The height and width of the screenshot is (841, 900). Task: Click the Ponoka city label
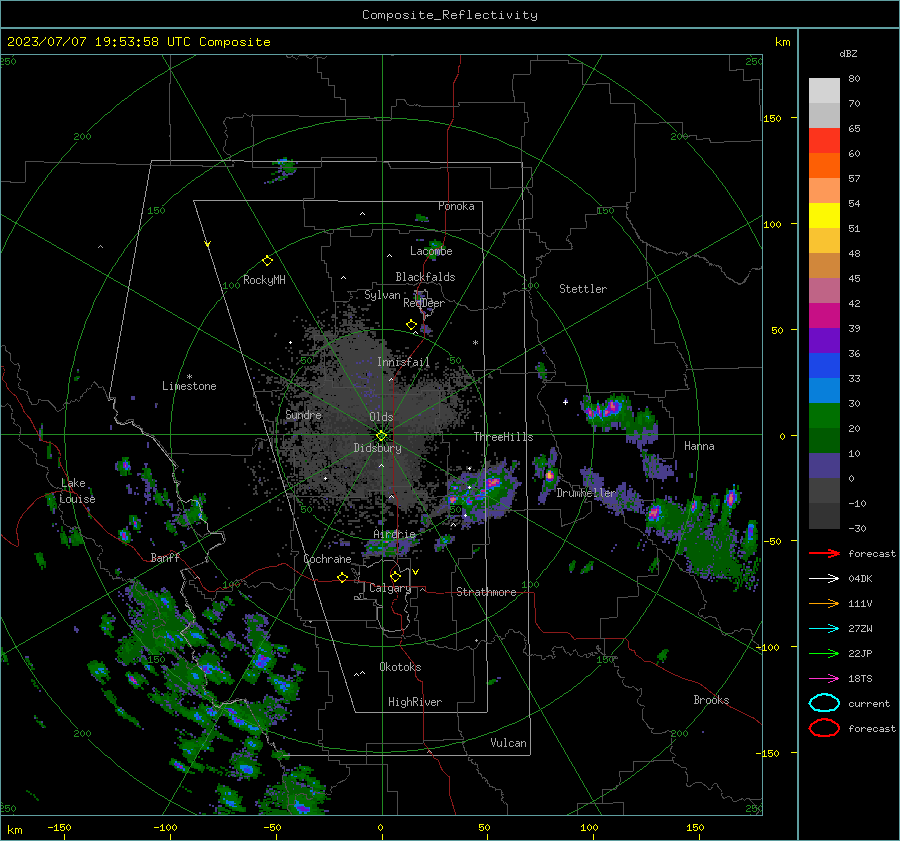tap(456, 206)
